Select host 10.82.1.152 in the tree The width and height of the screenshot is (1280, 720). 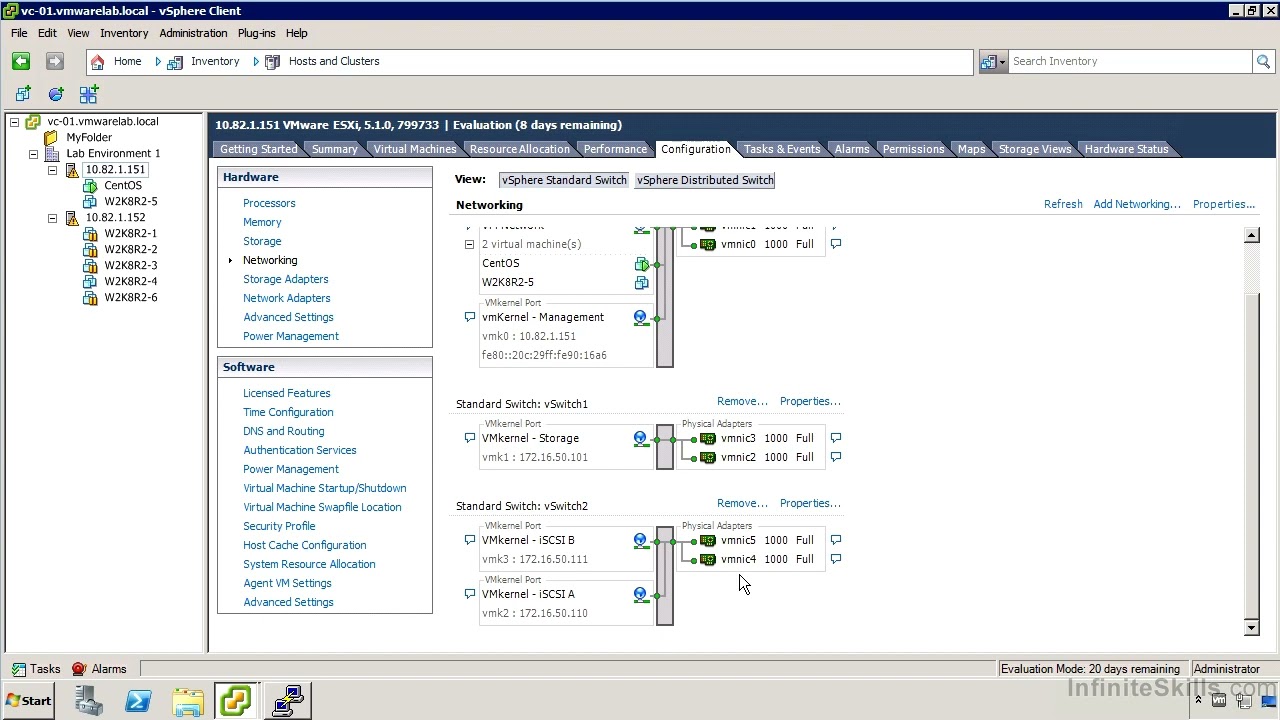(x=115, y=218)
